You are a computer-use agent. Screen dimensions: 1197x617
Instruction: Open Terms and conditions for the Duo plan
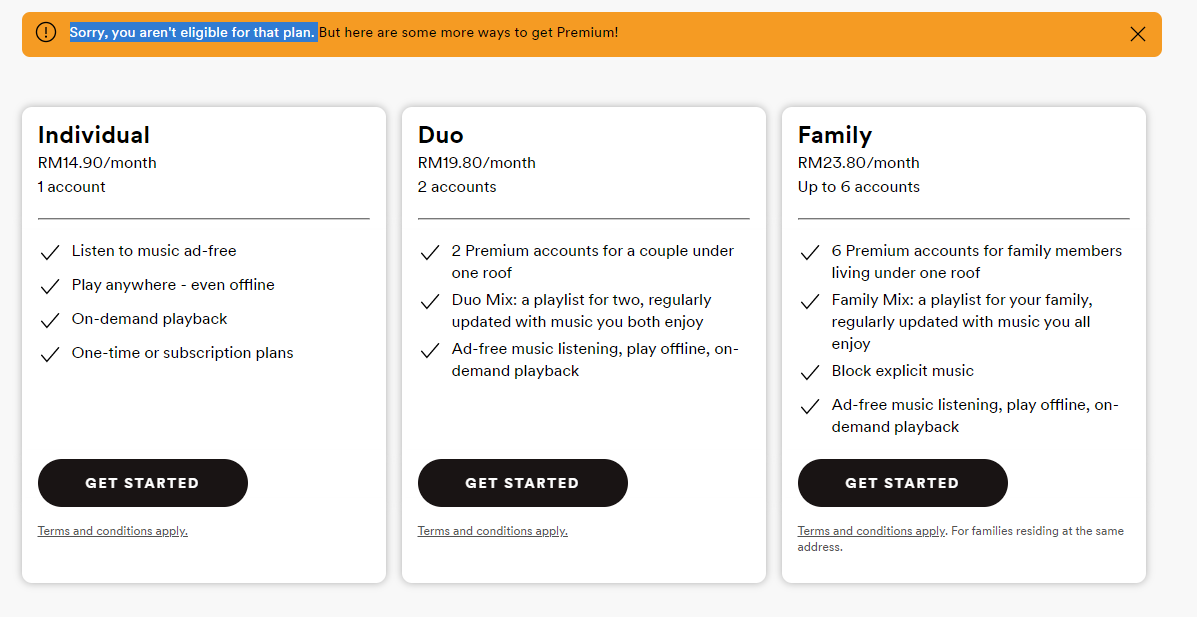(492, 531)
